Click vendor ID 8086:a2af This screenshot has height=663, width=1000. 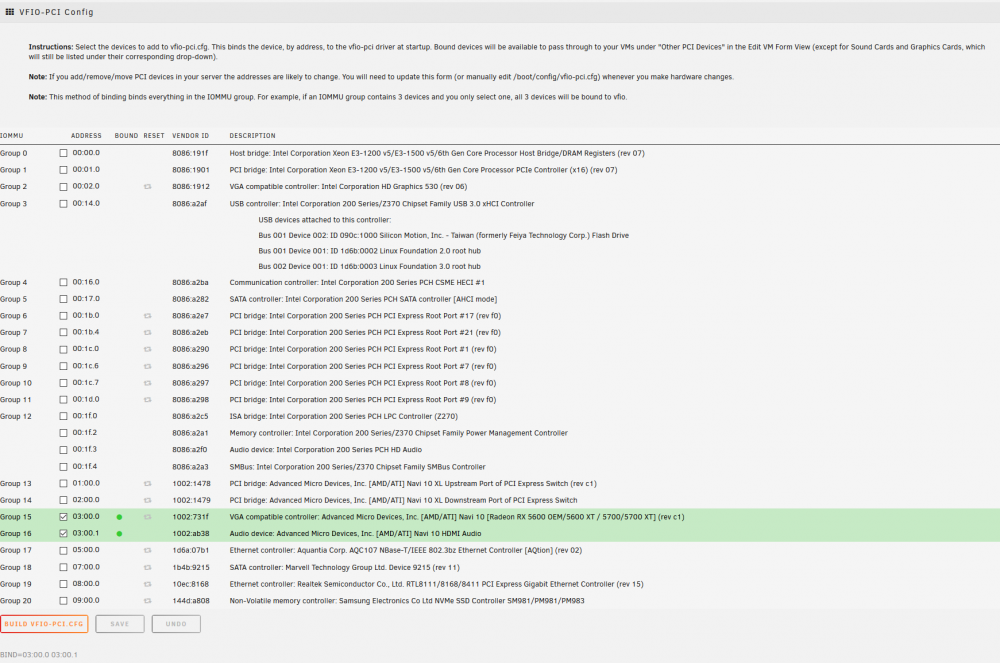pyautogui.click(x=189, y=204)
